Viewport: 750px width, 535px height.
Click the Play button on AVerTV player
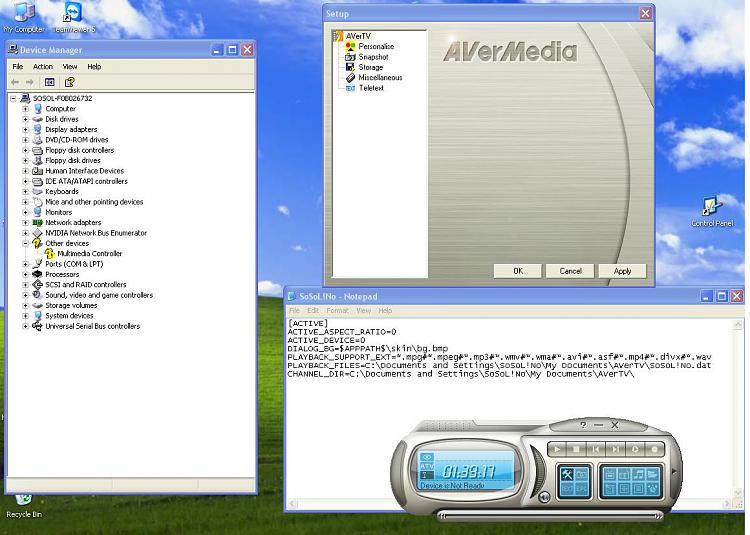click(x=557, y=449)
